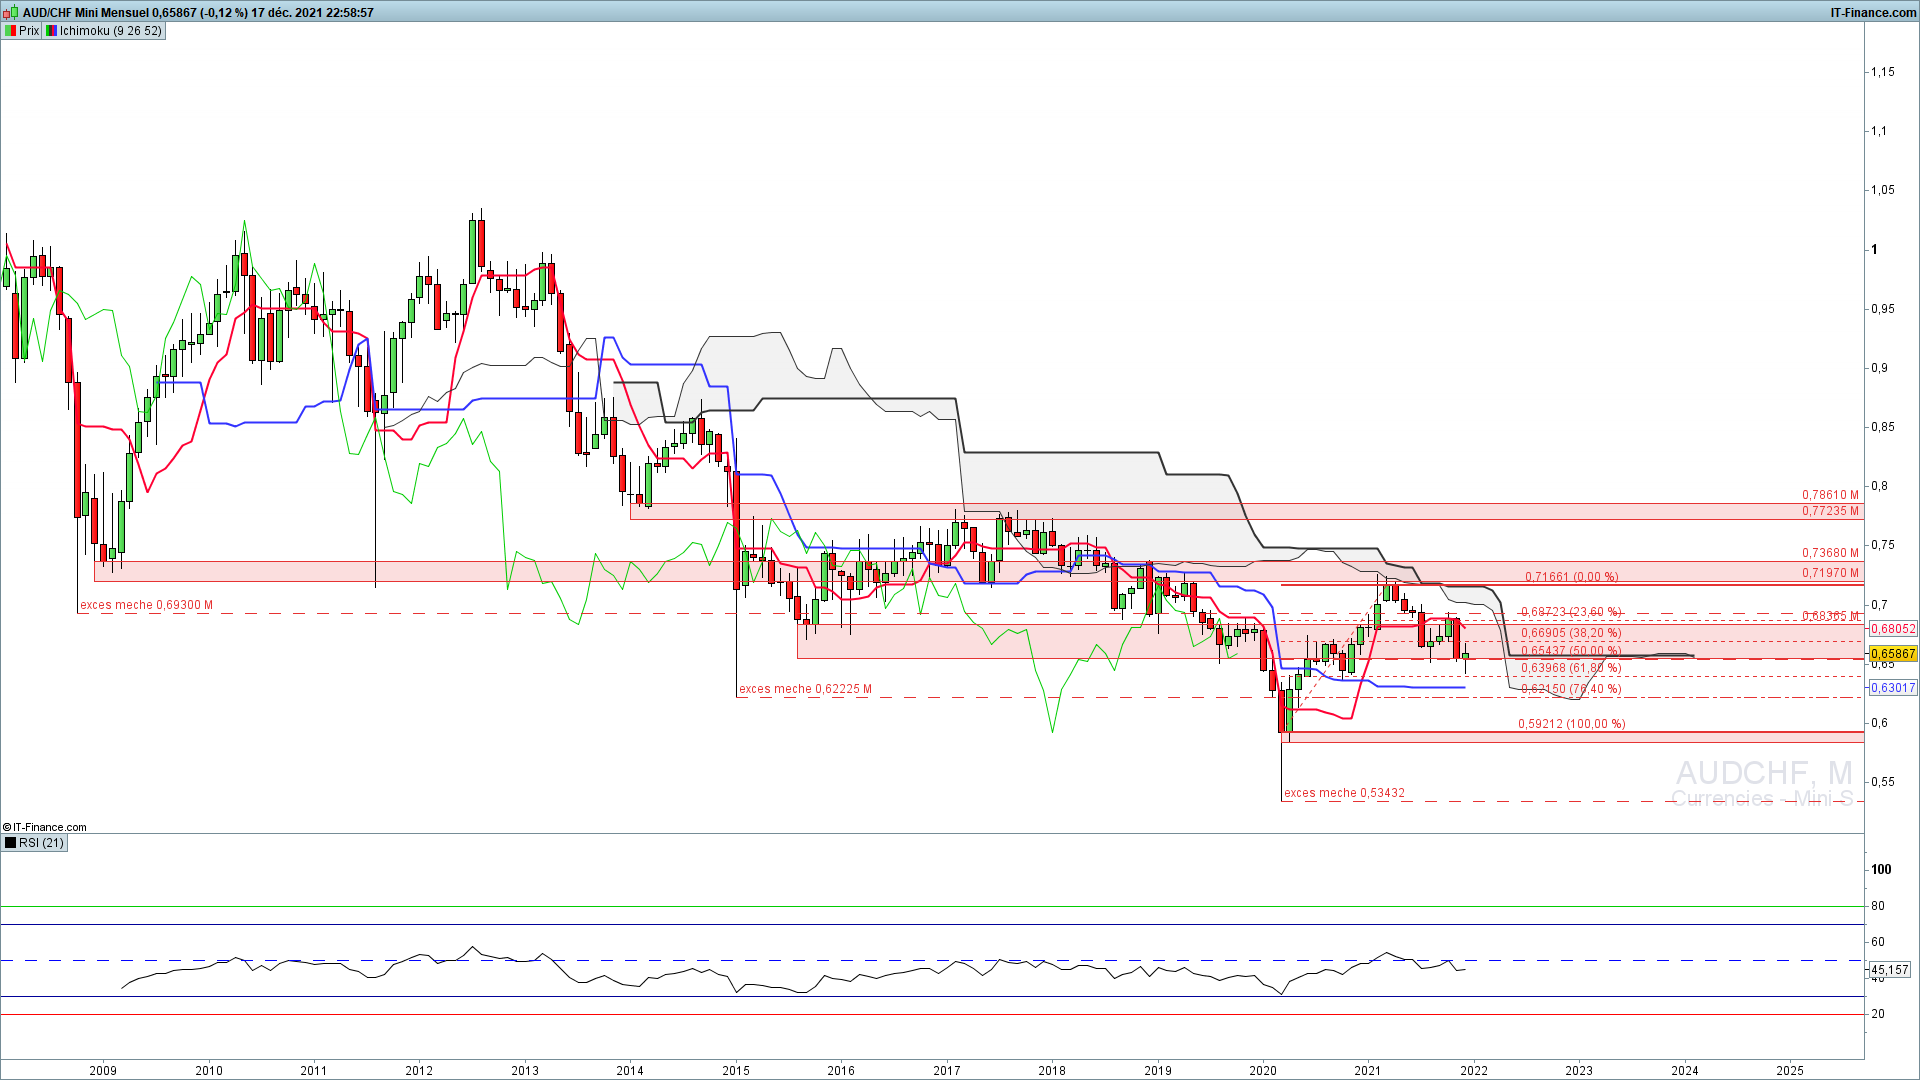Open the Prix price settings tag
This screenshot has height=1080, width=1920.
22,31
